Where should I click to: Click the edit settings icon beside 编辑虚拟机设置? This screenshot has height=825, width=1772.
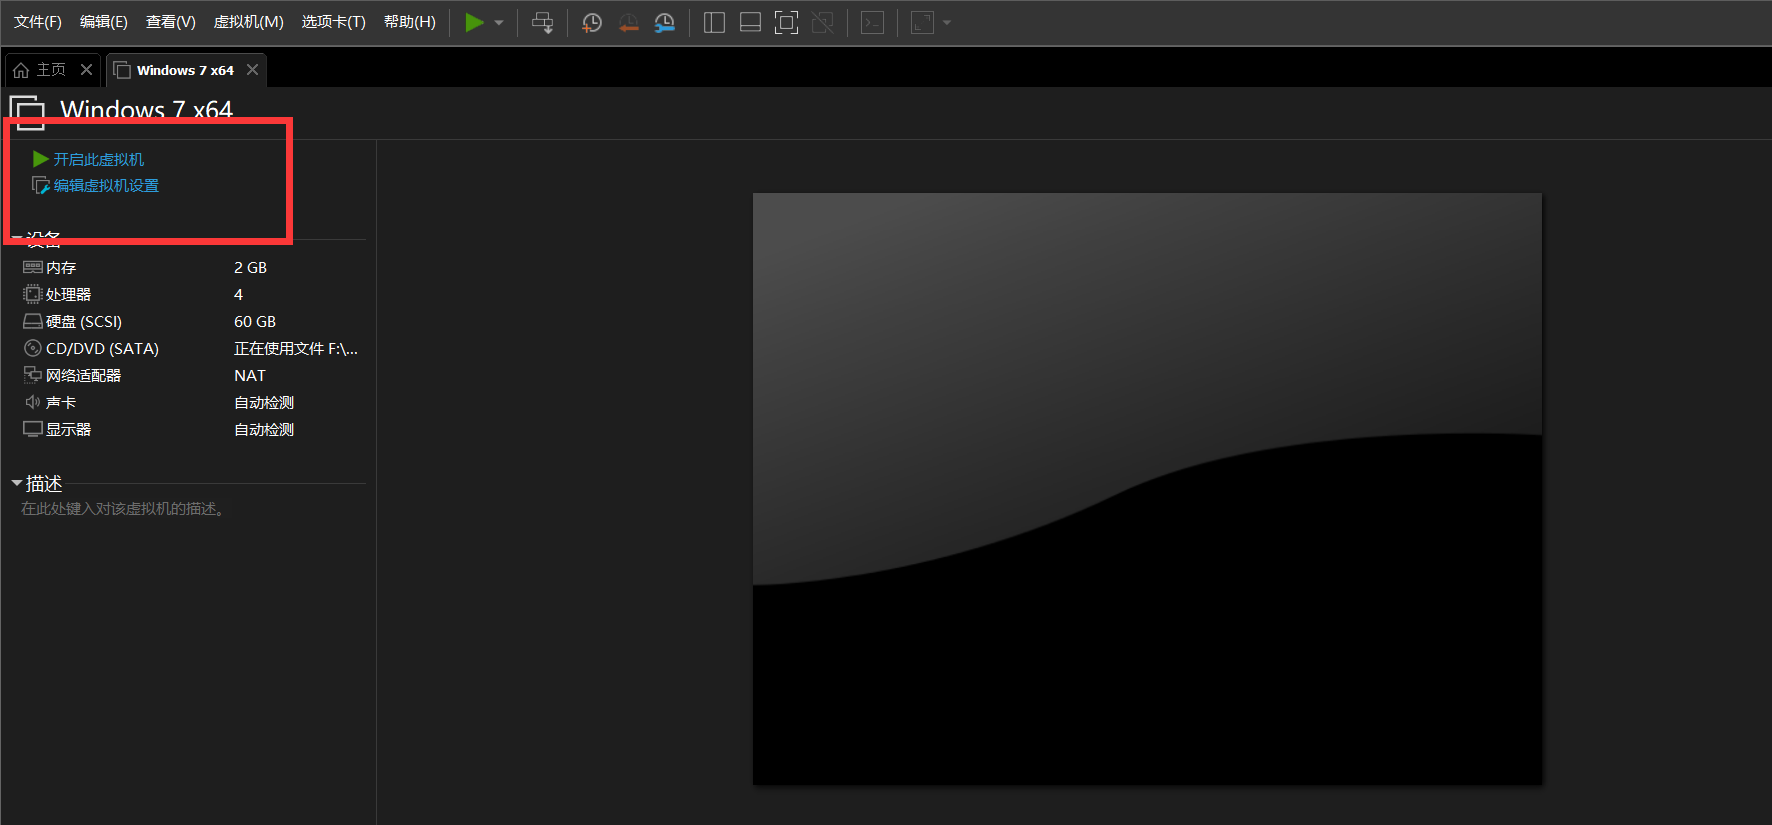(x=41, y=186)
